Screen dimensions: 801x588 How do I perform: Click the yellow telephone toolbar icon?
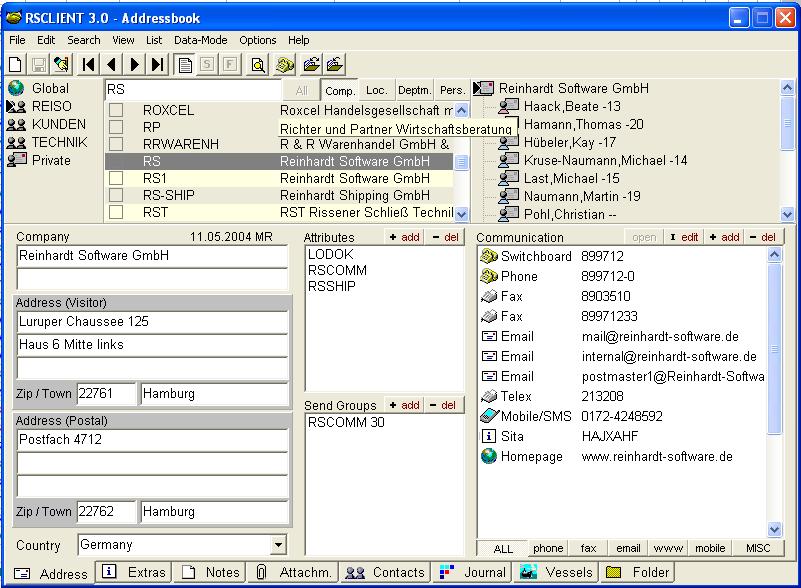coord(285,65)
